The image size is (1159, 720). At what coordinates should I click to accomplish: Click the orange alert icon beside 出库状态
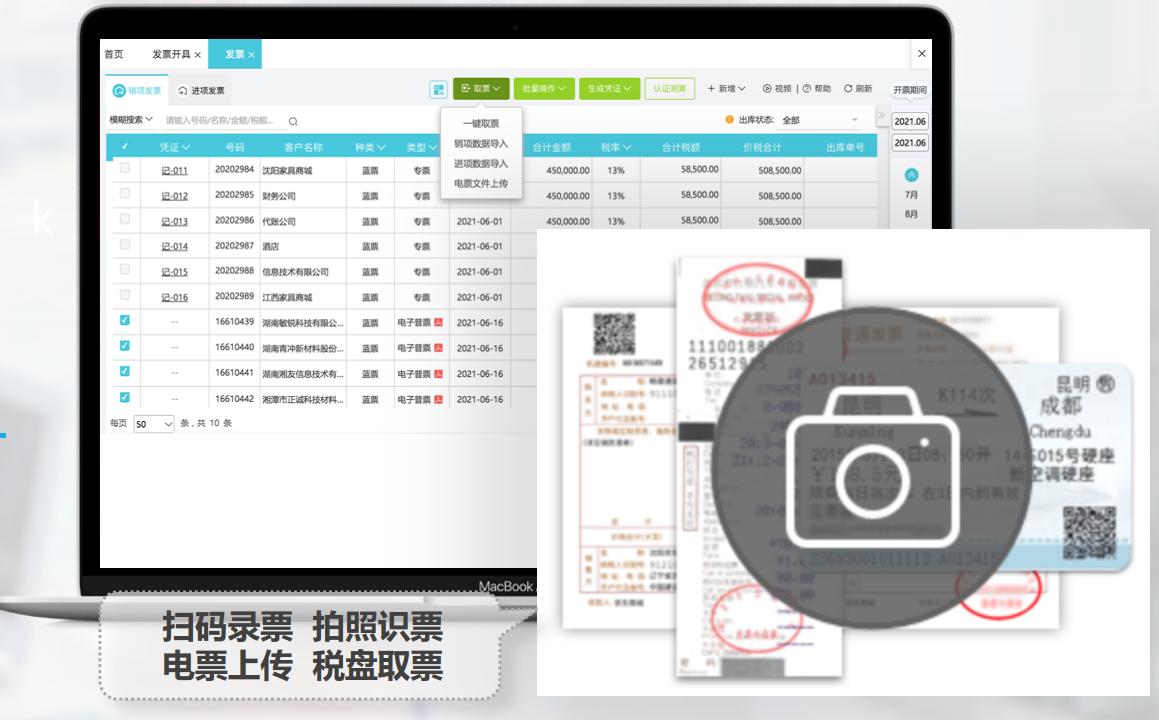(729, 120)
